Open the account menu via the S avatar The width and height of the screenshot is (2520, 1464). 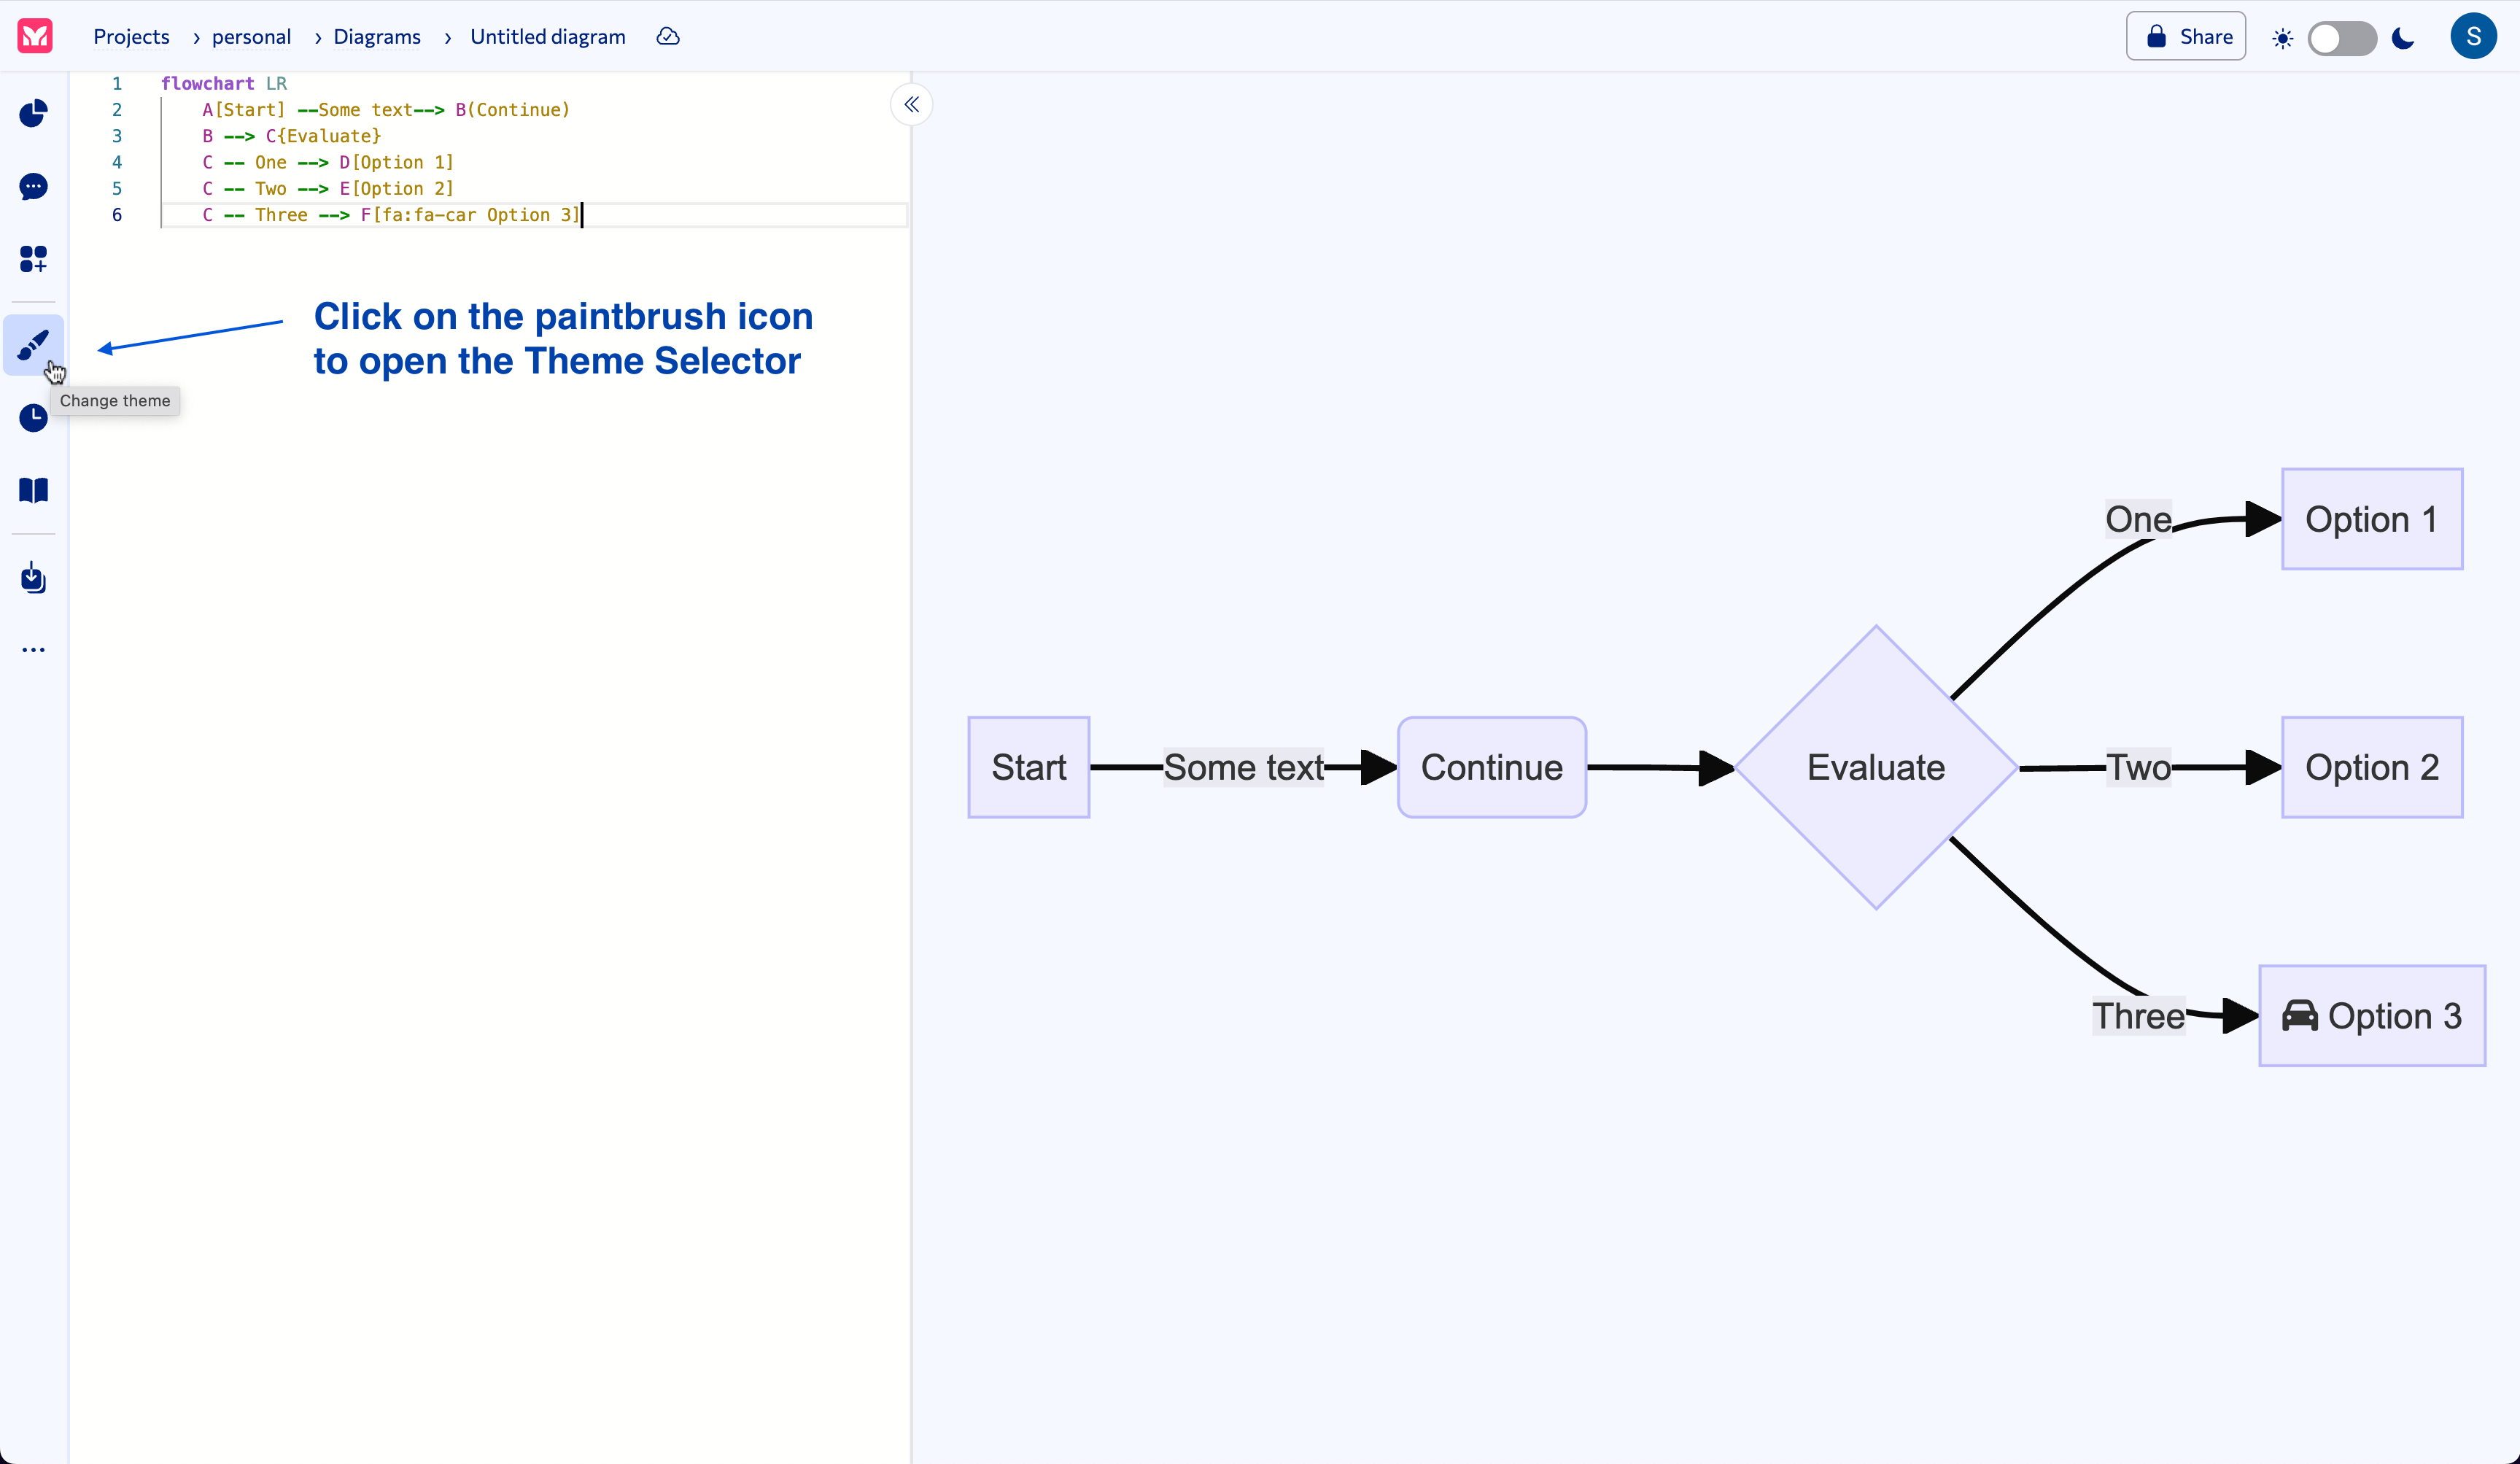pos(2474,36)
